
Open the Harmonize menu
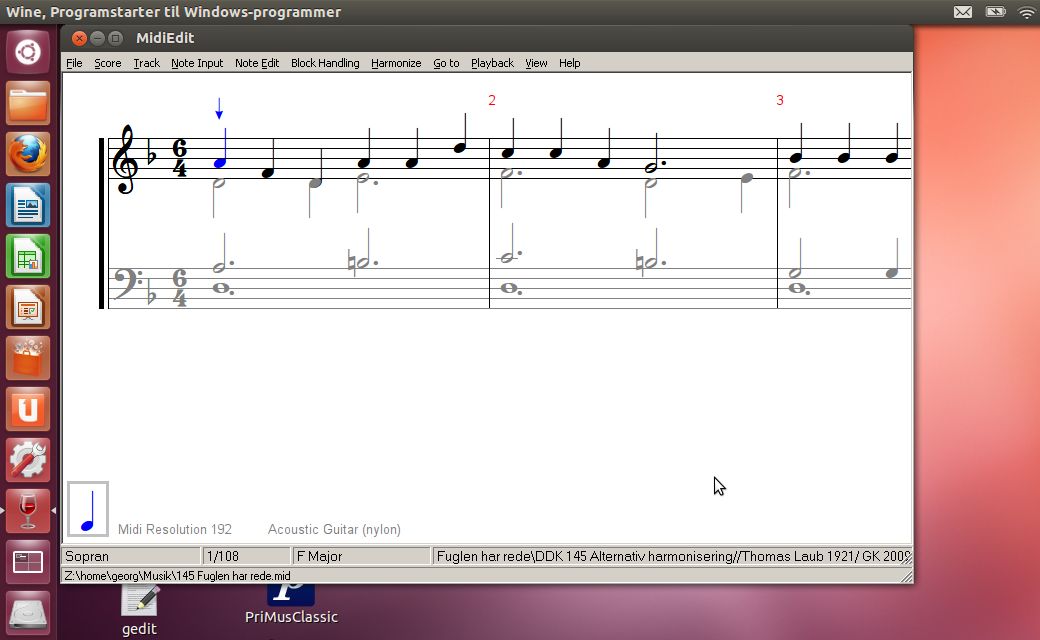396,63
